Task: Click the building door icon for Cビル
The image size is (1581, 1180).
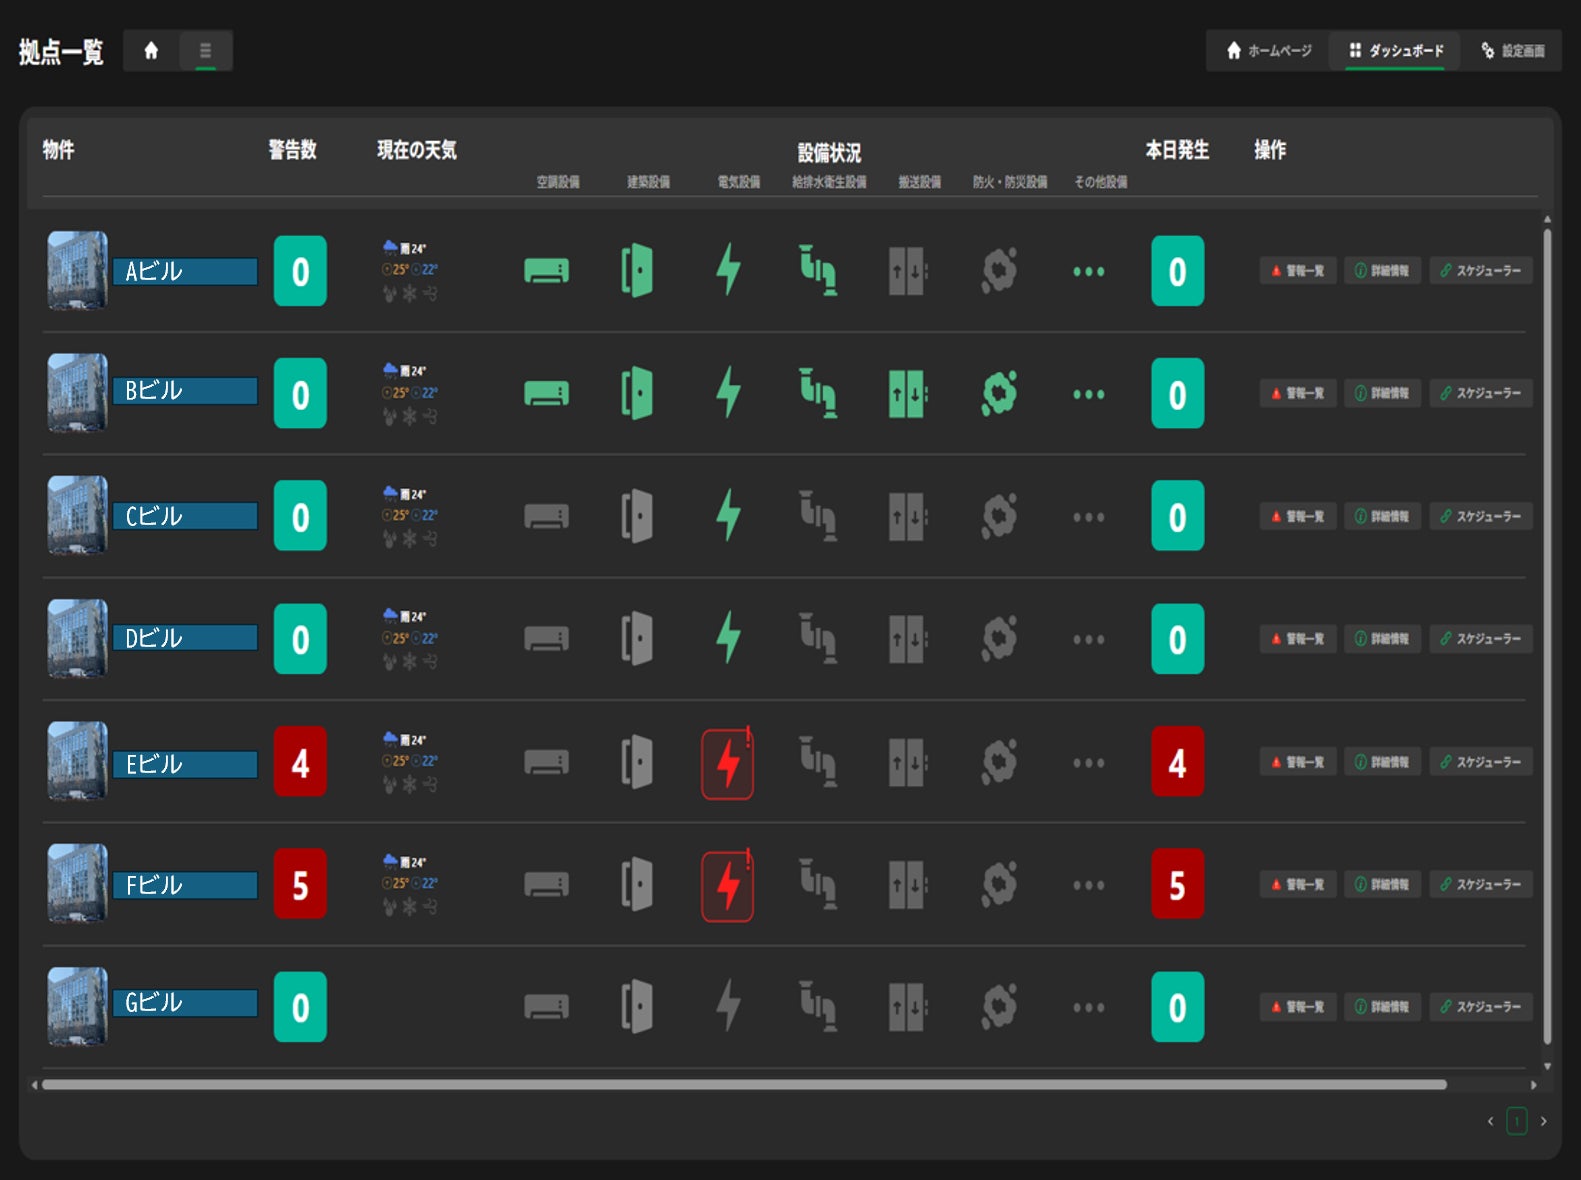Action: coord(637,516)
